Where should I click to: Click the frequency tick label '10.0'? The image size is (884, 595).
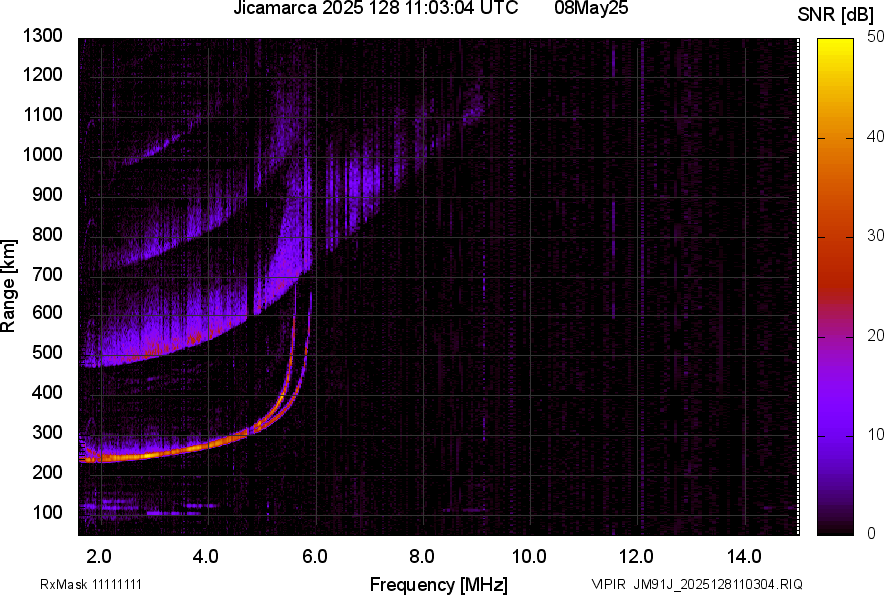point(529,557)
